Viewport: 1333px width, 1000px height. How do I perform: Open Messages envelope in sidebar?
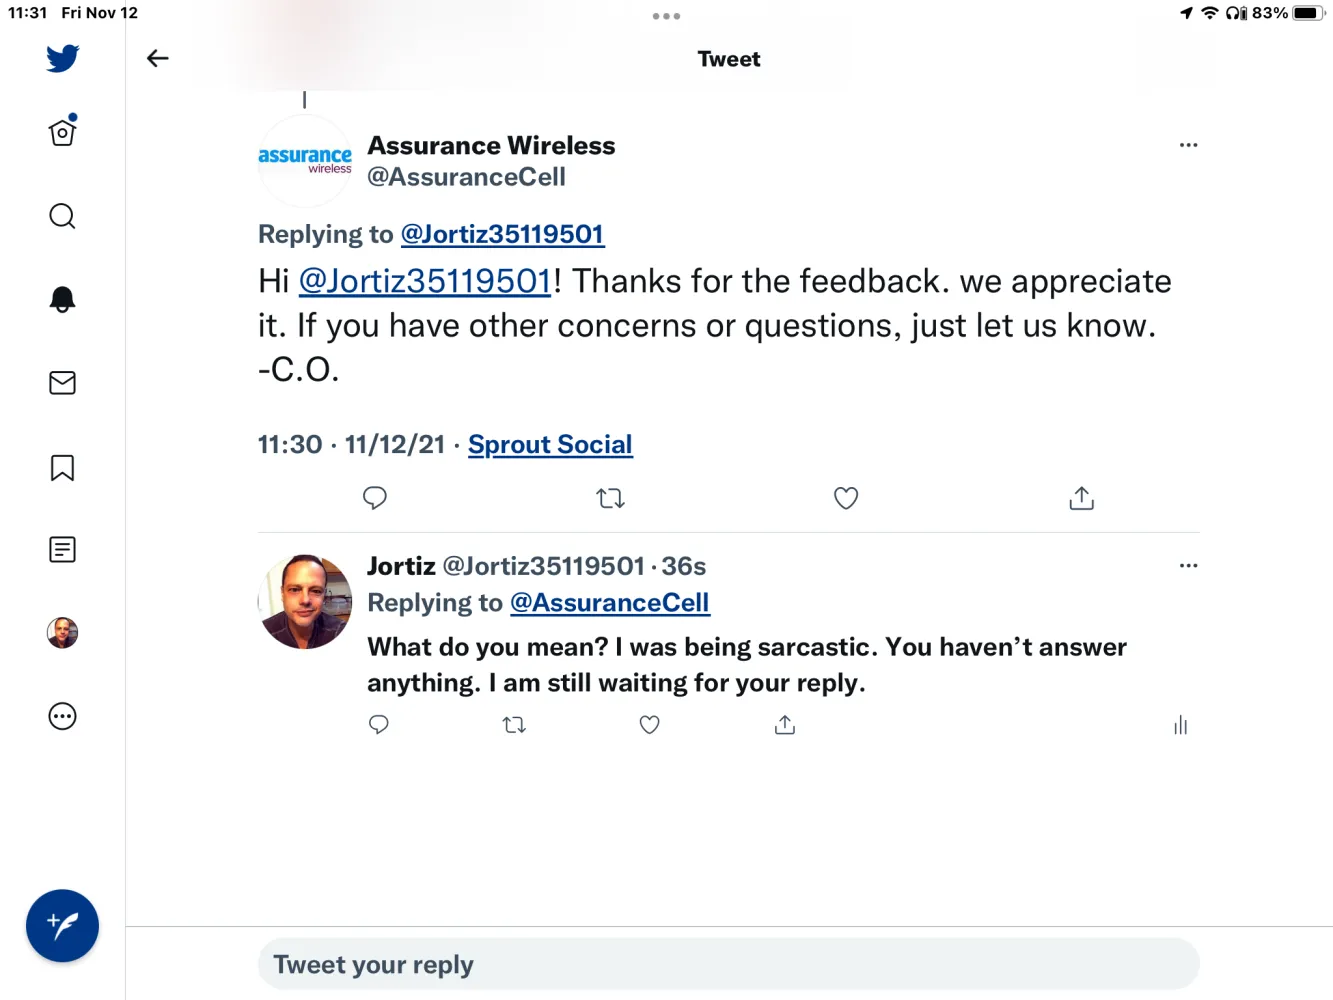point(62,383)
